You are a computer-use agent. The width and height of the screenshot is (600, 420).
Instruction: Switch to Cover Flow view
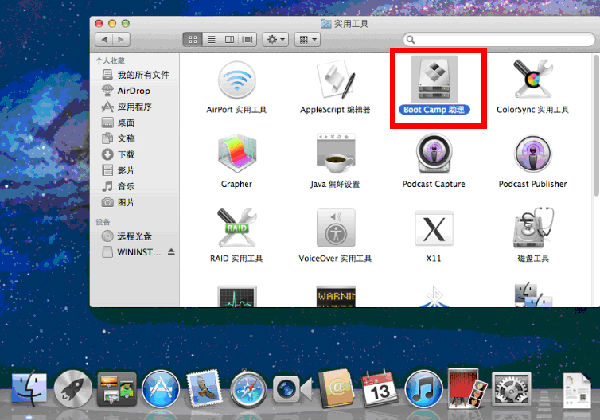248,39
